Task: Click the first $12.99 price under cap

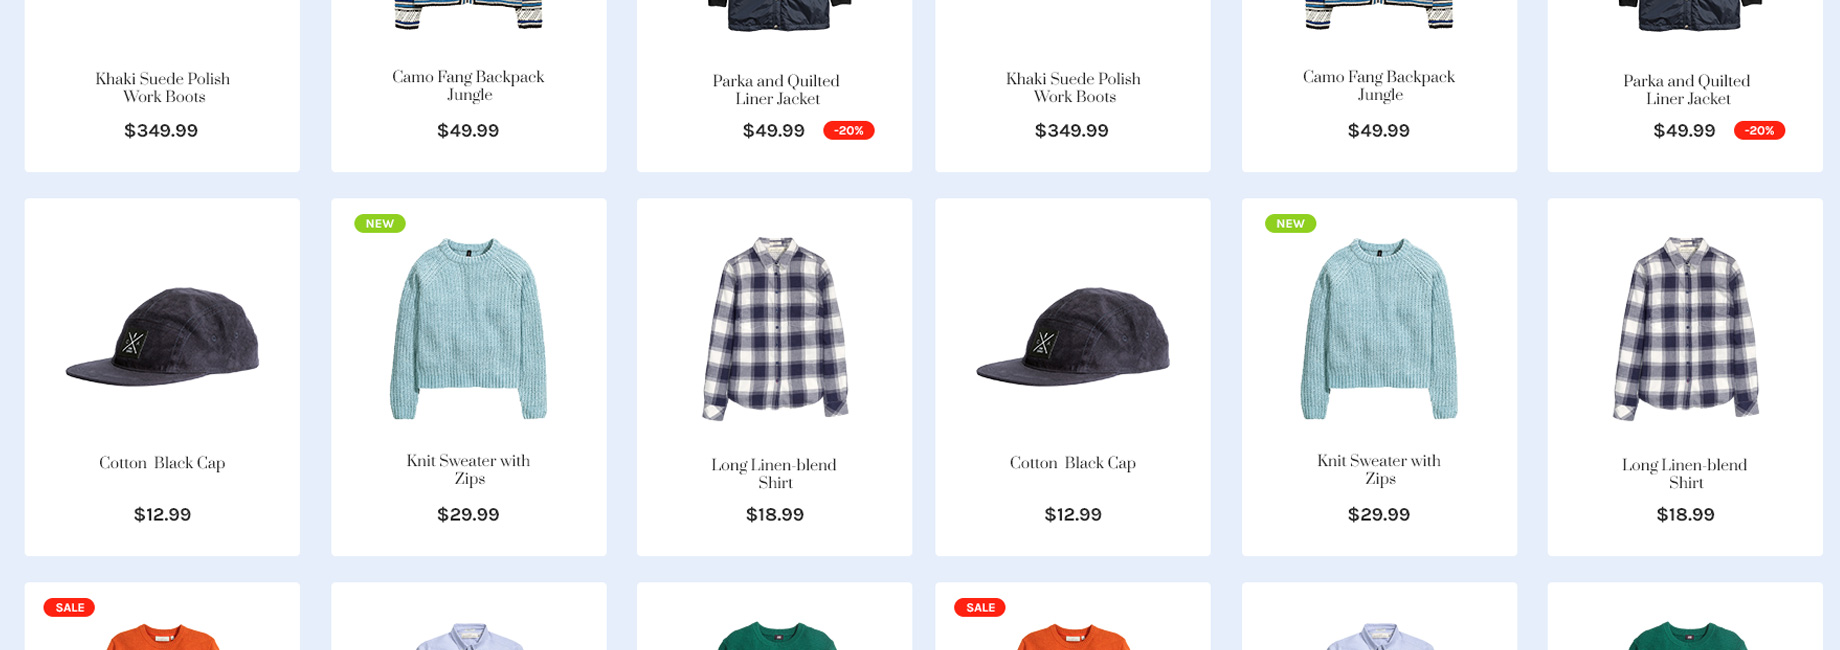Action: point(163,515)
